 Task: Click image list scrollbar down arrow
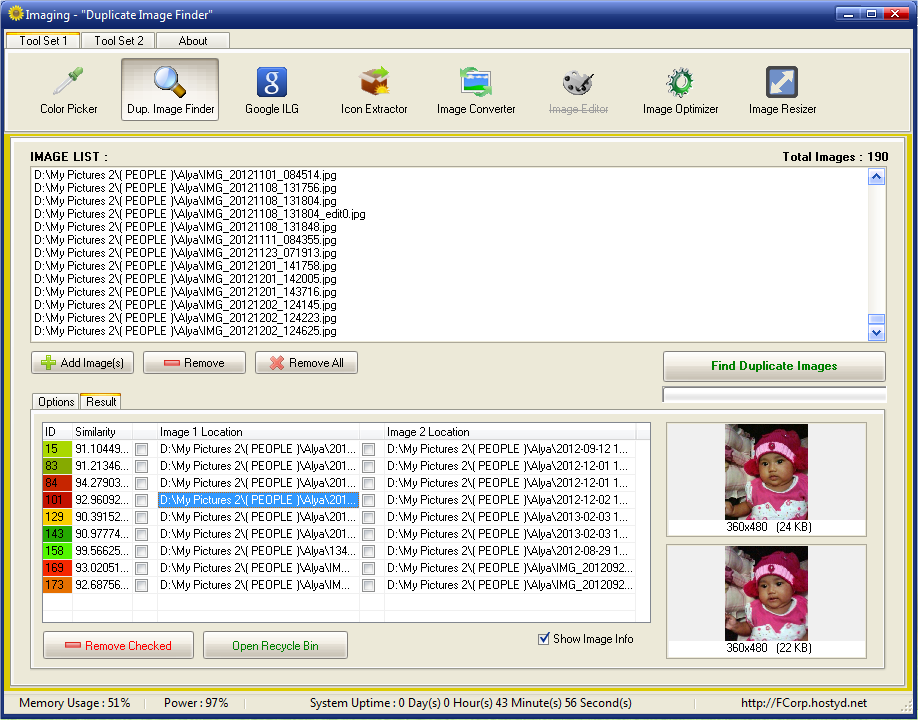[x=876, y=332]
